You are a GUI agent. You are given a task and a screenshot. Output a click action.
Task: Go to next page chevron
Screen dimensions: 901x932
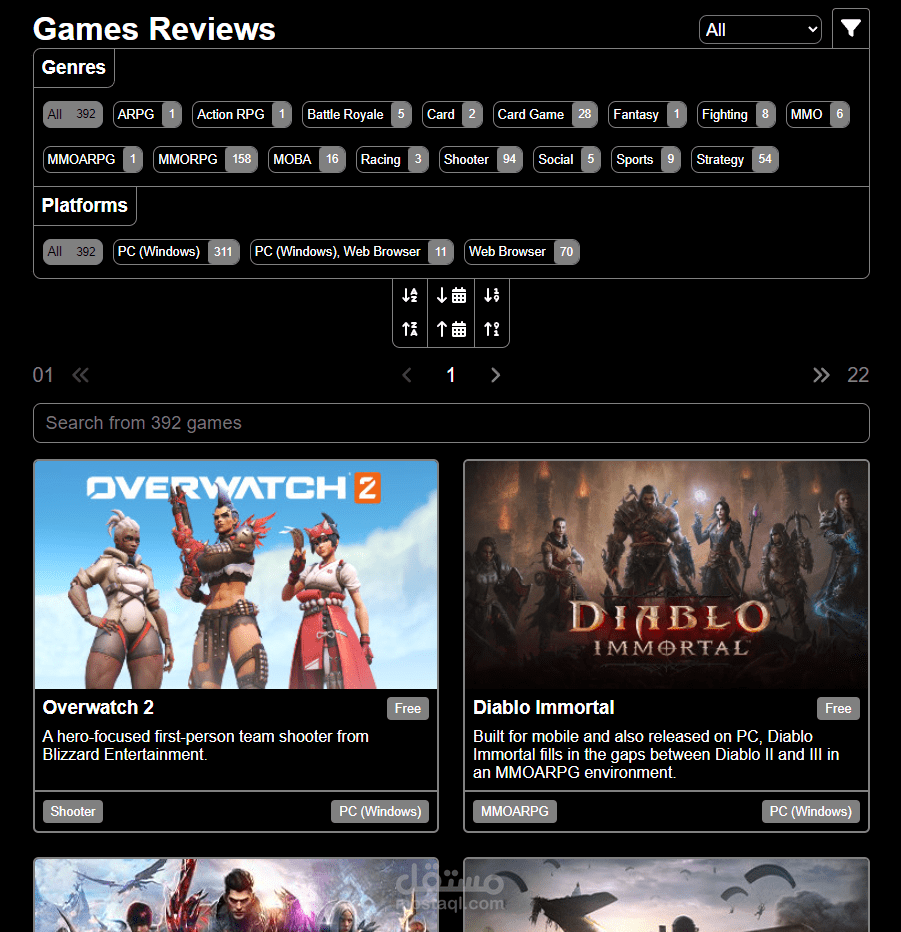pos(495,375)
